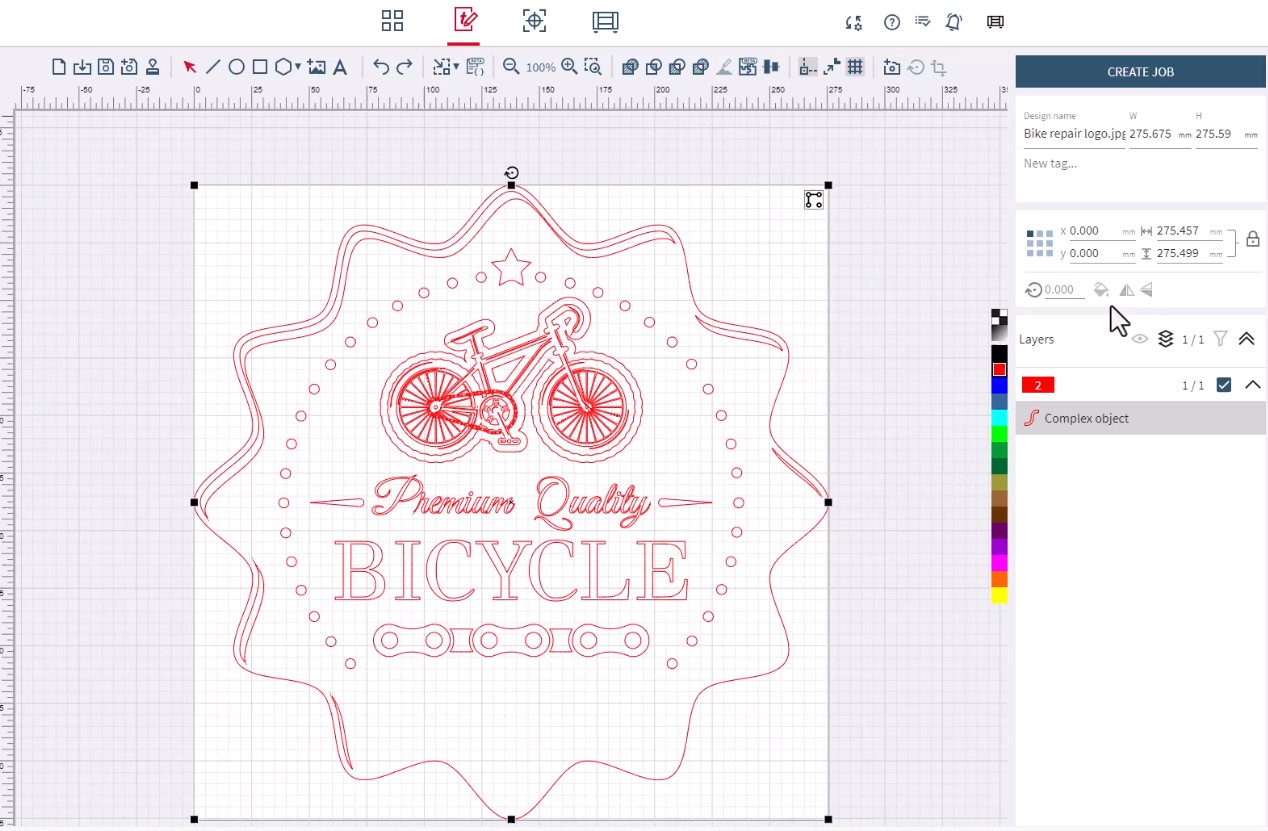1268x831 pixels.
Task: Click the new blank design icon
Action: [59, 67]
